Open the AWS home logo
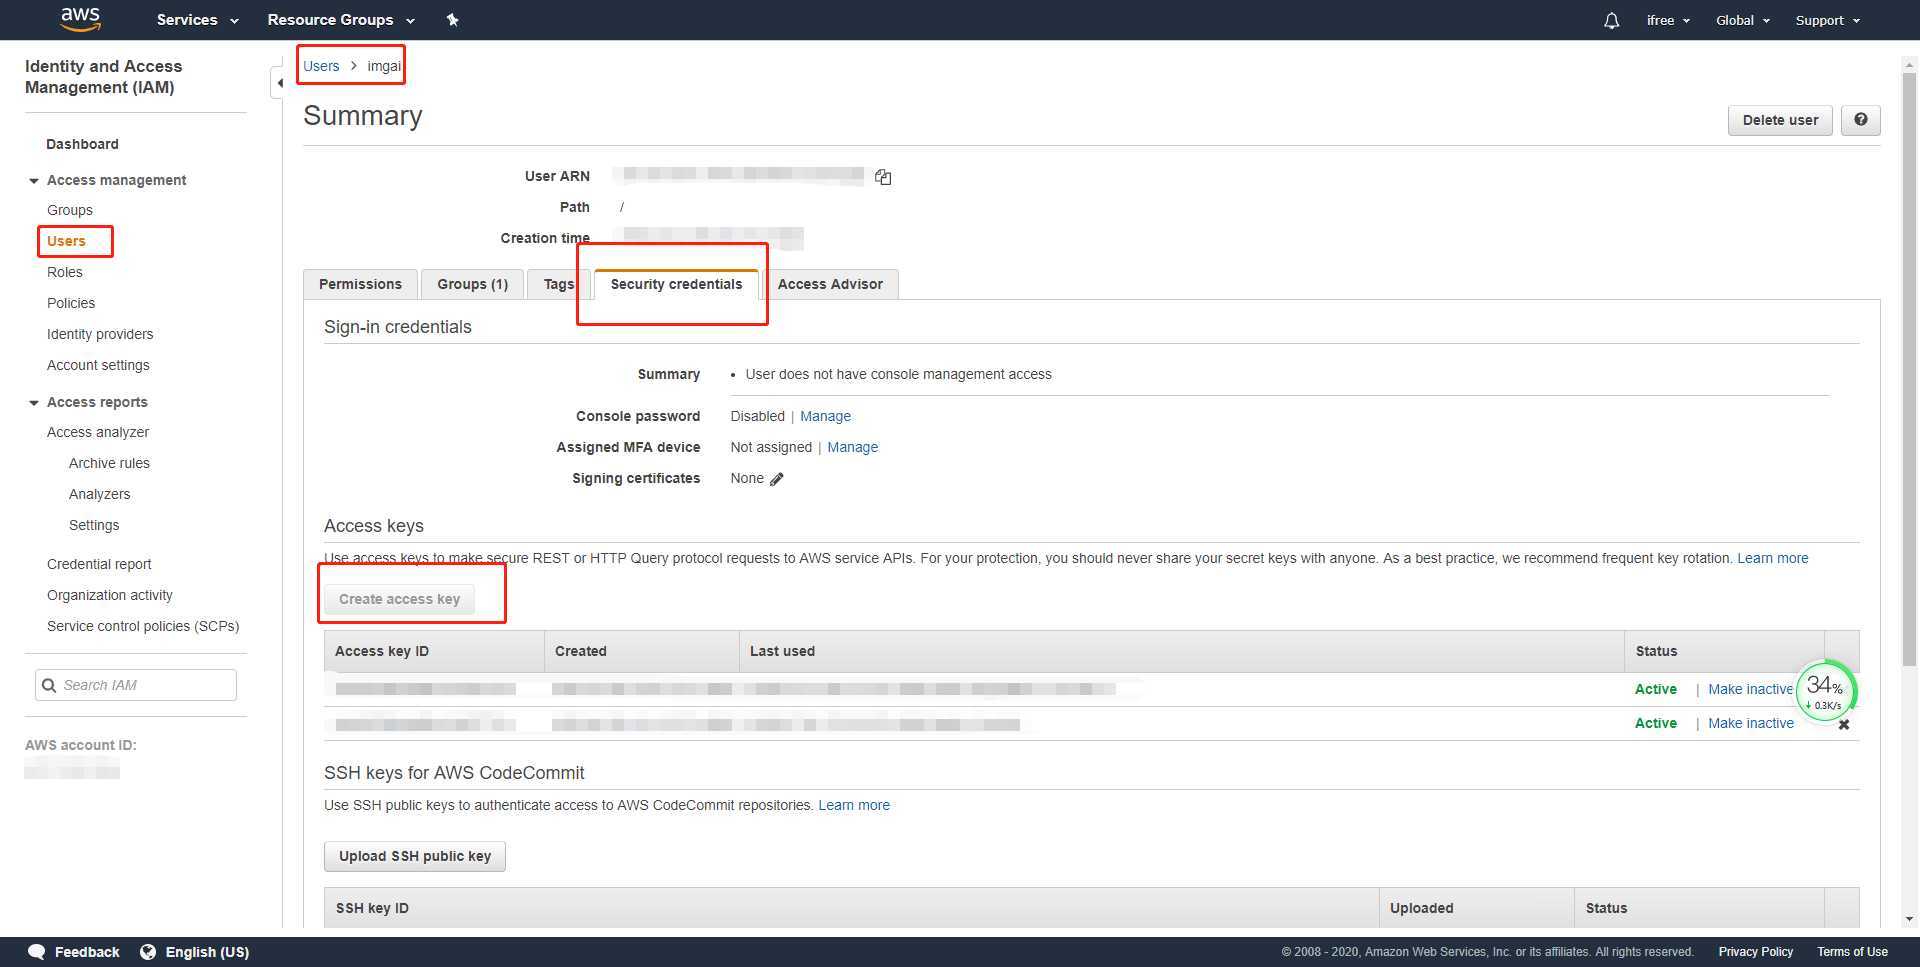Viewport: 1920px width, 967px height. [80, 19]
